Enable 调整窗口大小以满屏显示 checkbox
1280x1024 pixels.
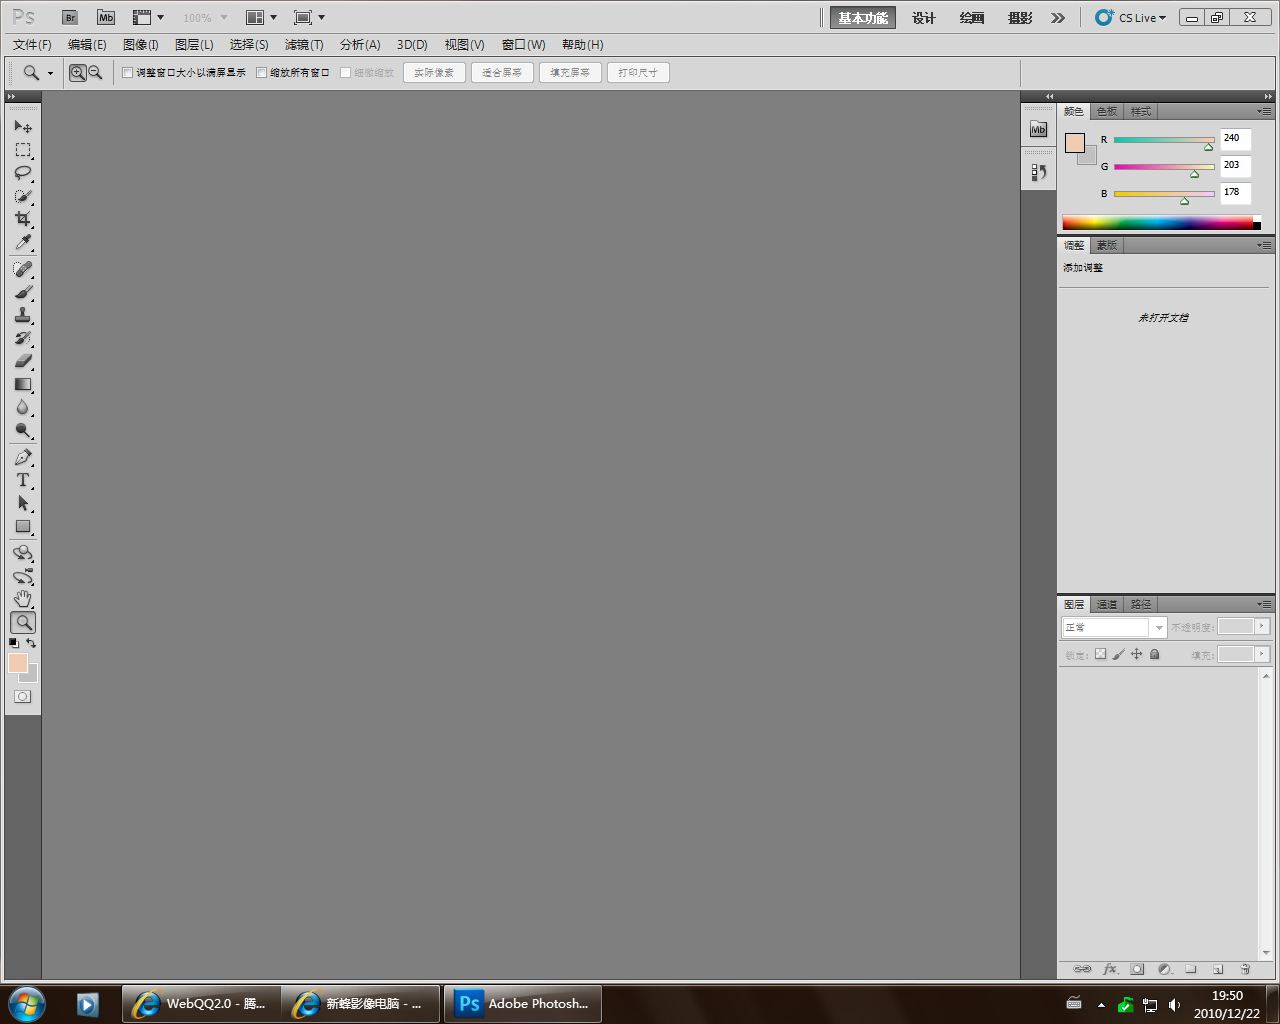[127, 73]
